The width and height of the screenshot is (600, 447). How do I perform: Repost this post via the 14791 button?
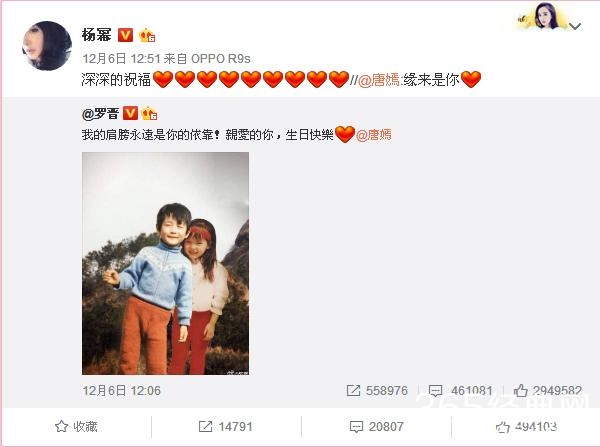(226, 426)
